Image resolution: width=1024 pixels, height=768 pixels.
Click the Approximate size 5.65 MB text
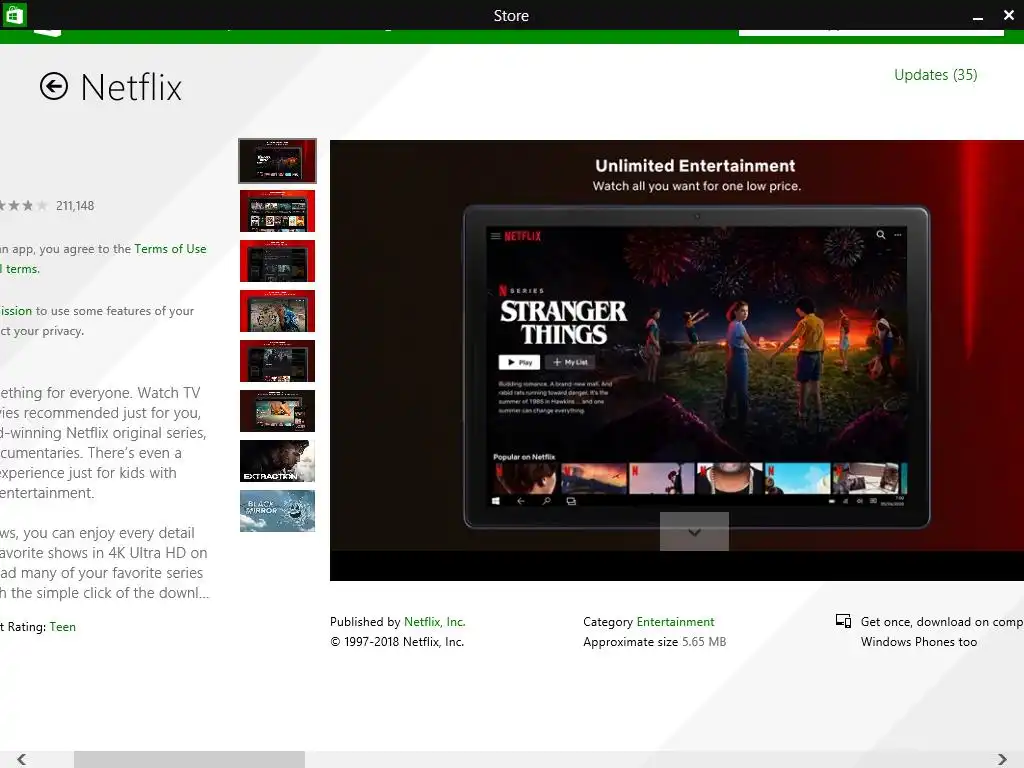point(654,642)
